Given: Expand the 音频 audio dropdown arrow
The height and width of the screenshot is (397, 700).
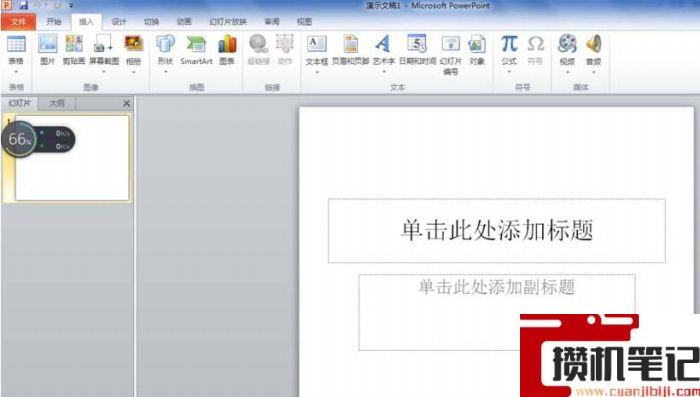Looking at the screenshot, I should (x=593, y=71).
